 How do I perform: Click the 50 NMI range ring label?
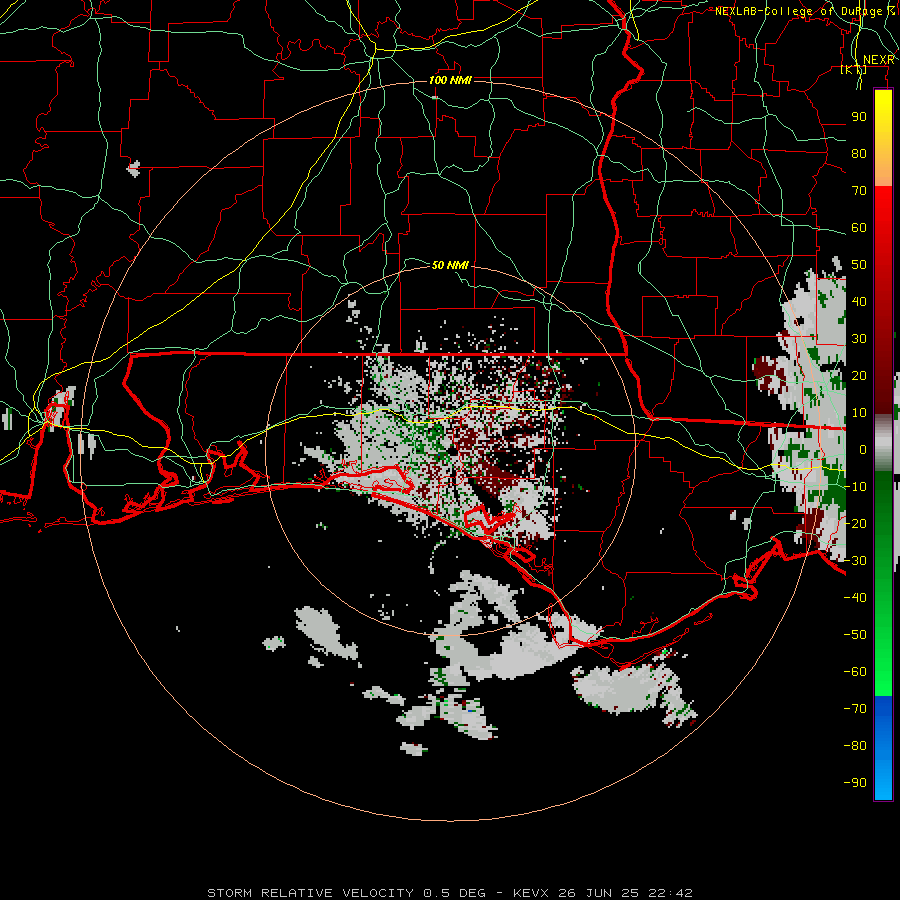pyautogui.click(x=450, y=265)
